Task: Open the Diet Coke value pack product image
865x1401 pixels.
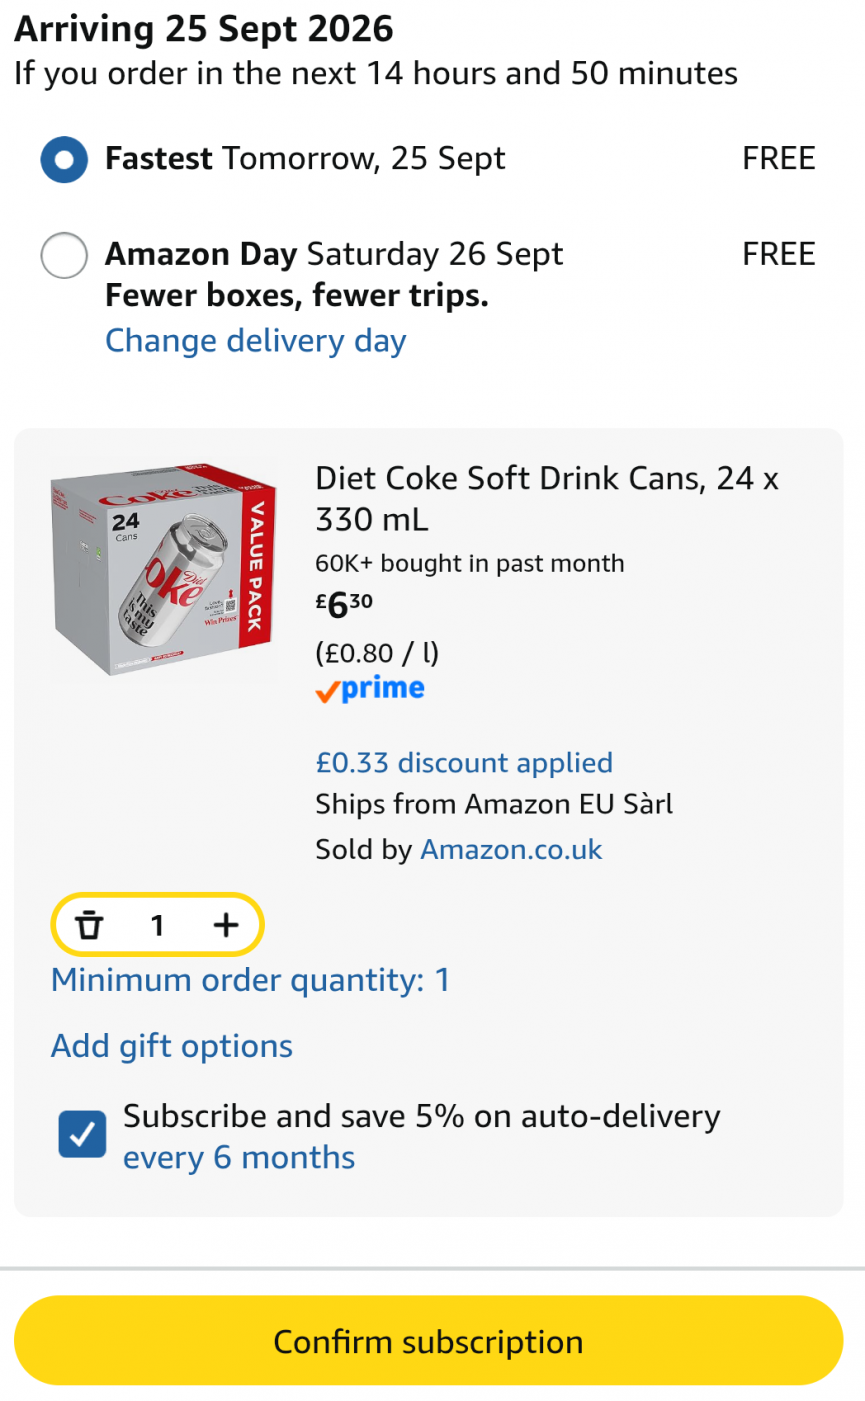Action: point(163,569)
